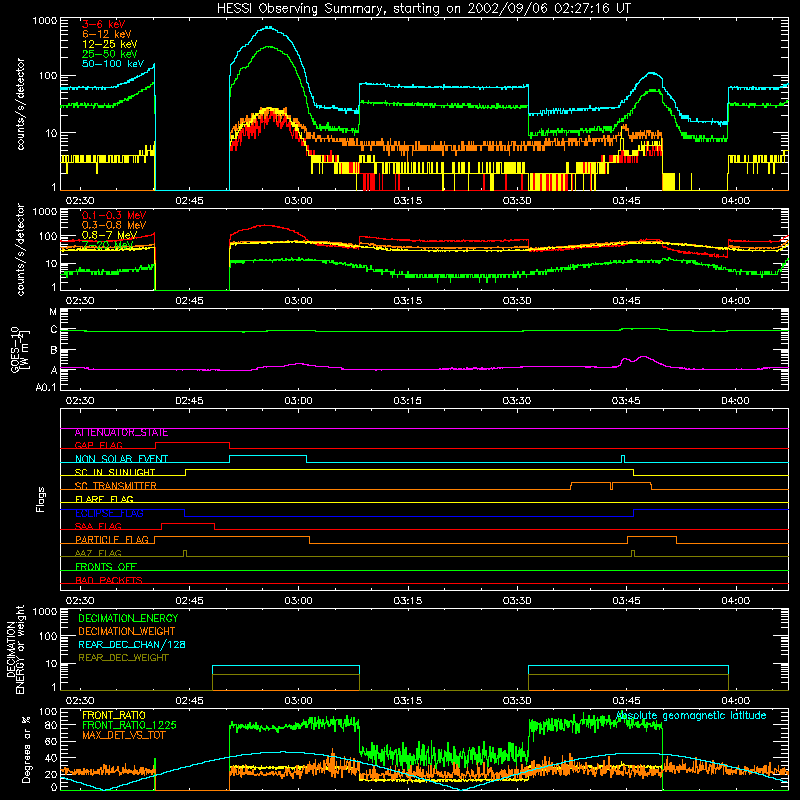Select the NON_SOLAR_EVENT flag label
The width and height of the screenshot is (800, 800).
click(121, 459)
